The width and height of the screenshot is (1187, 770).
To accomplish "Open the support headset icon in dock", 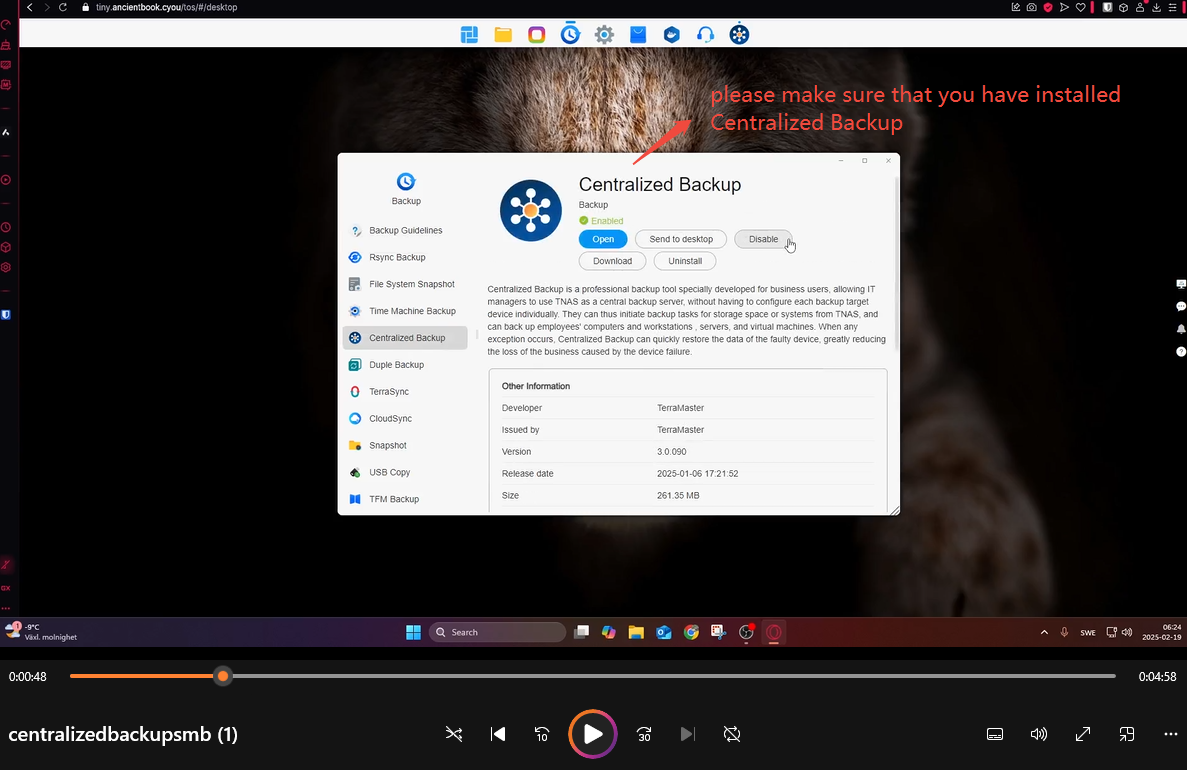I will (x=706, y=34).
